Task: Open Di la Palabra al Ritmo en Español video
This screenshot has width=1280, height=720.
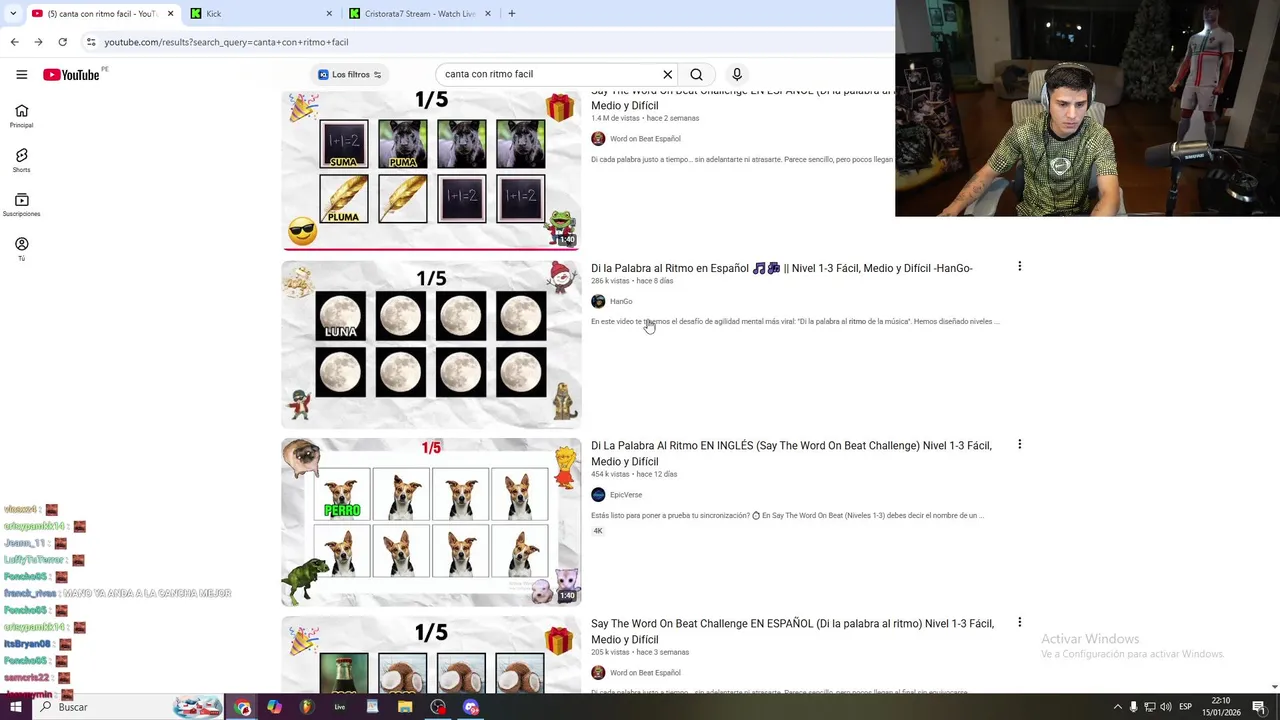Action: (x=781, y=268)
